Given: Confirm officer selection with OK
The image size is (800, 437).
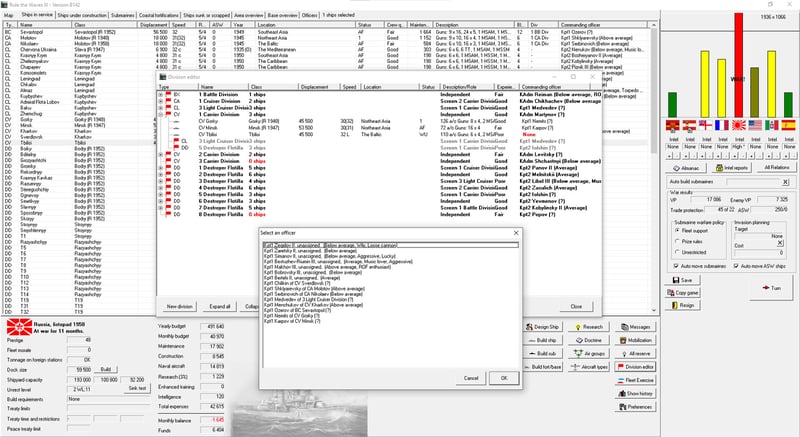Looking at the screenshot, I should 504,378.
